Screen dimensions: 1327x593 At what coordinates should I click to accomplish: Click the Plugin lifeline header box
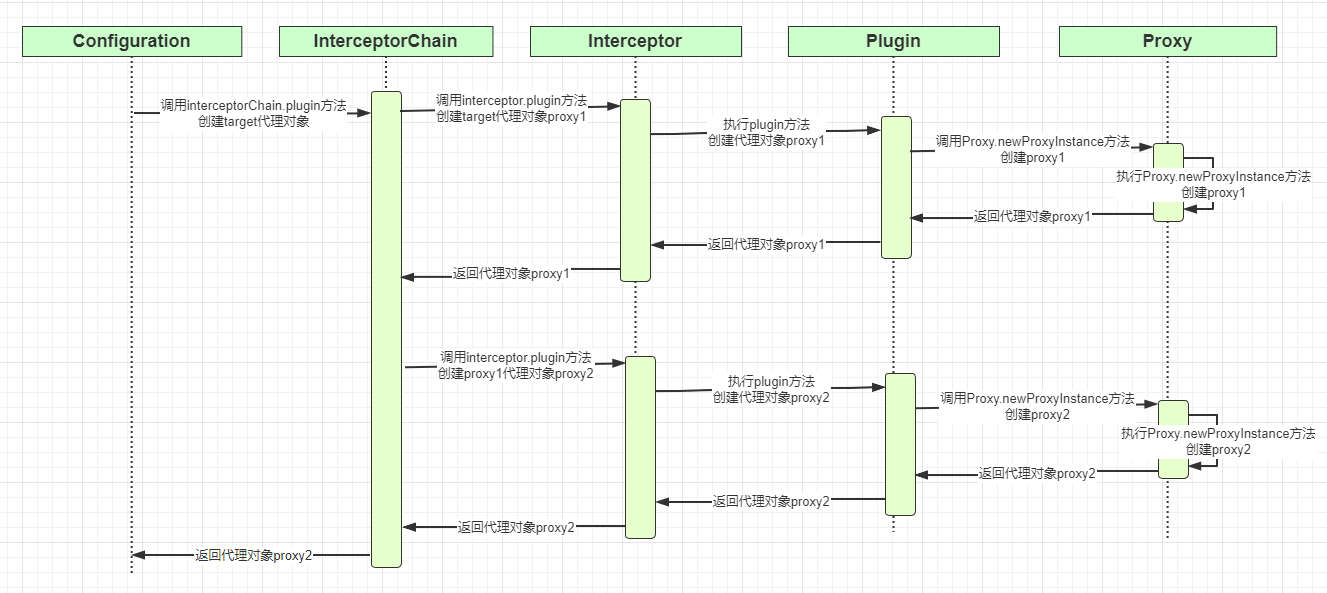pos(893,41)
